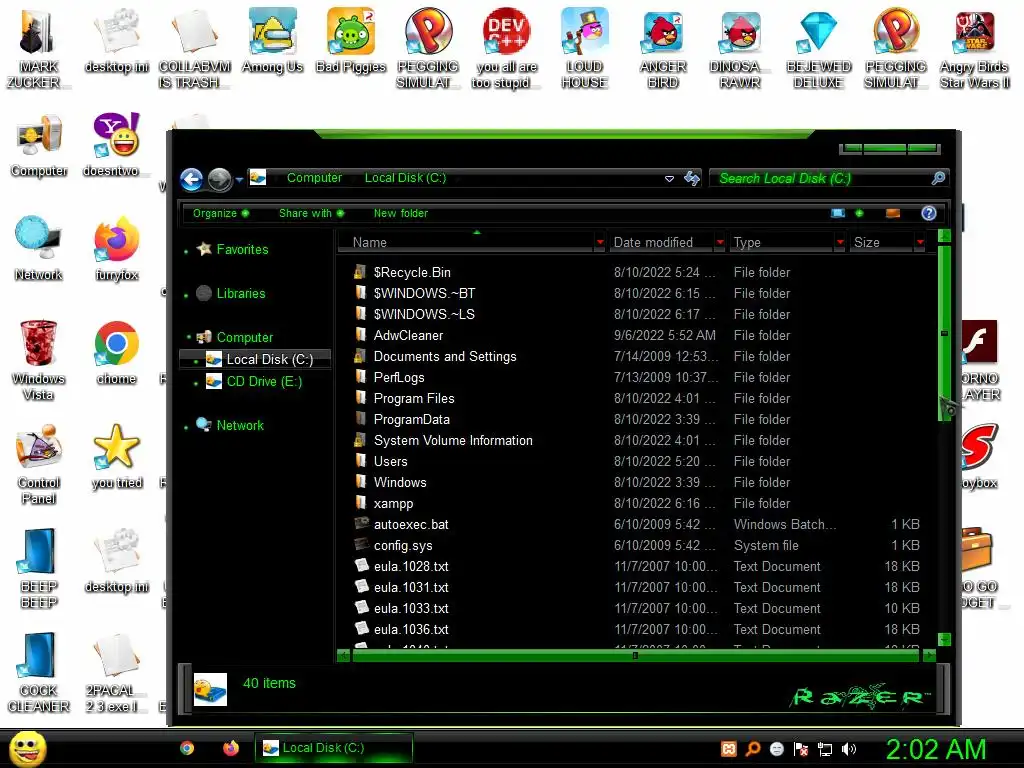The height and width of the screenshot is (768, 1024).
Task: Open the Date modified filter dropdown
Action: click(720, 242)
